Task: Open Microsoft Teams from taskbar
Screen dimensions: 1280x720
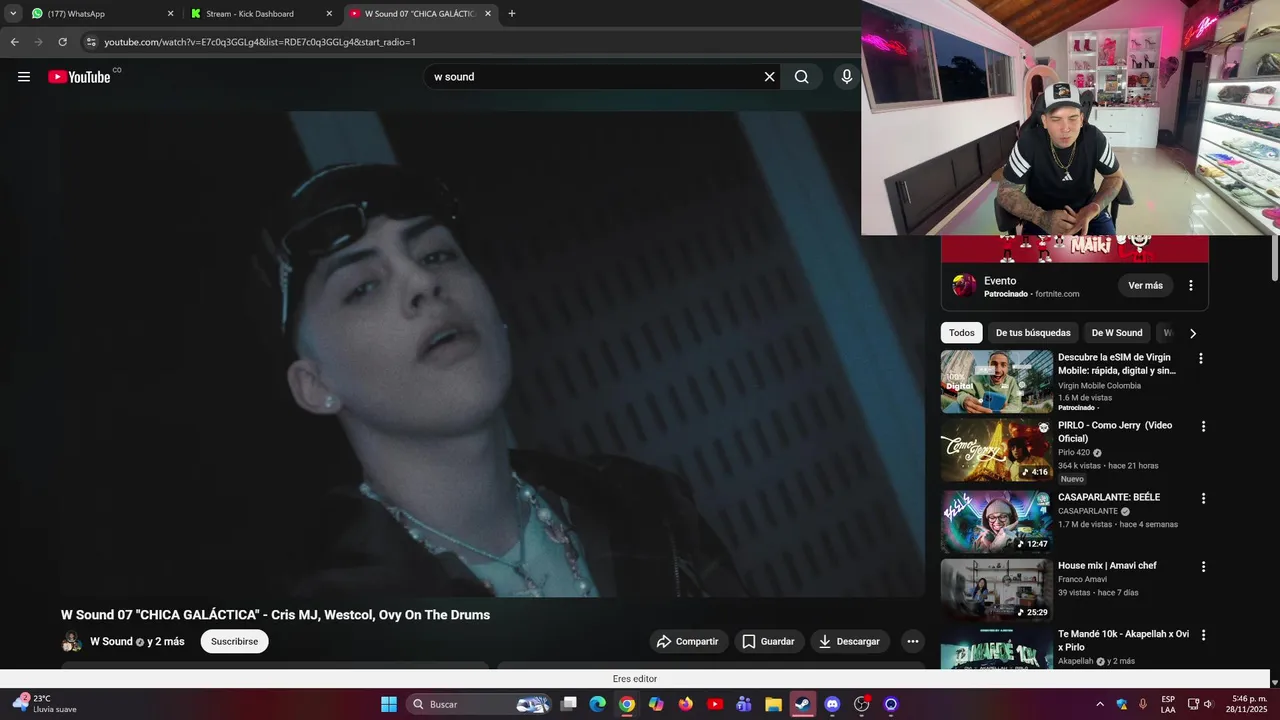Action: pos(743,704)
